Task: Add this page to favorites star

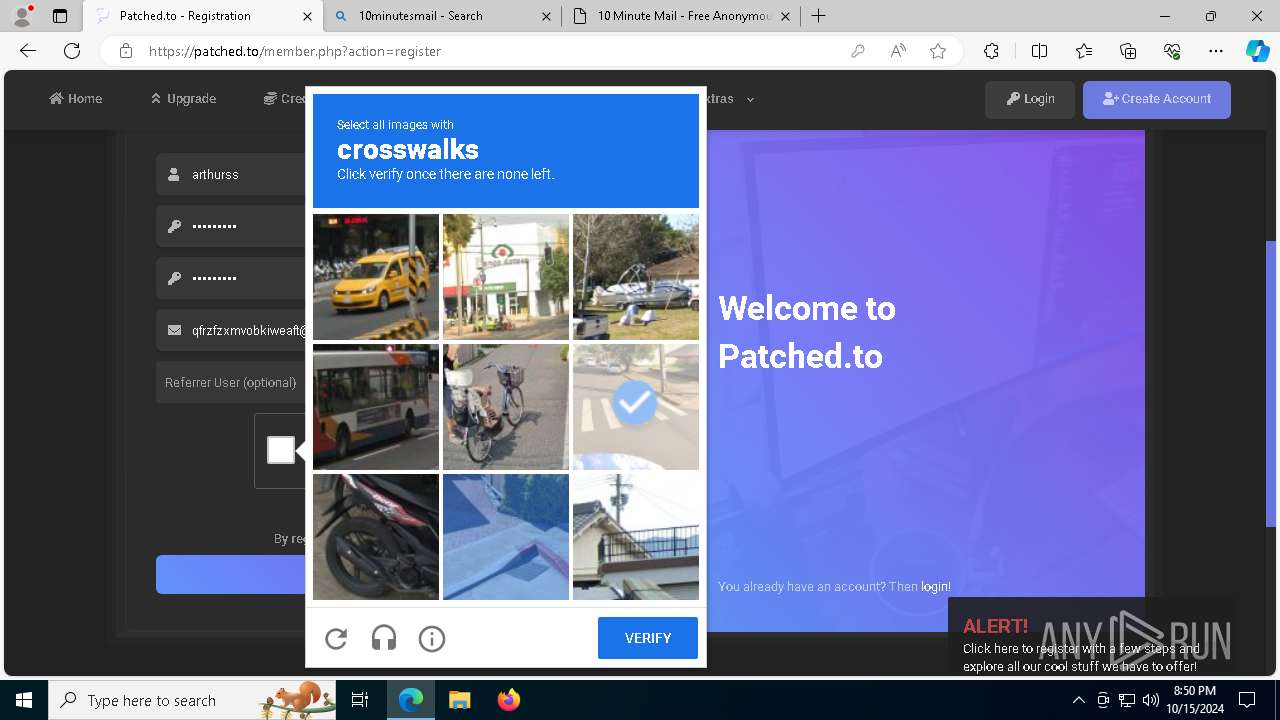Action: tap(938, 51)
